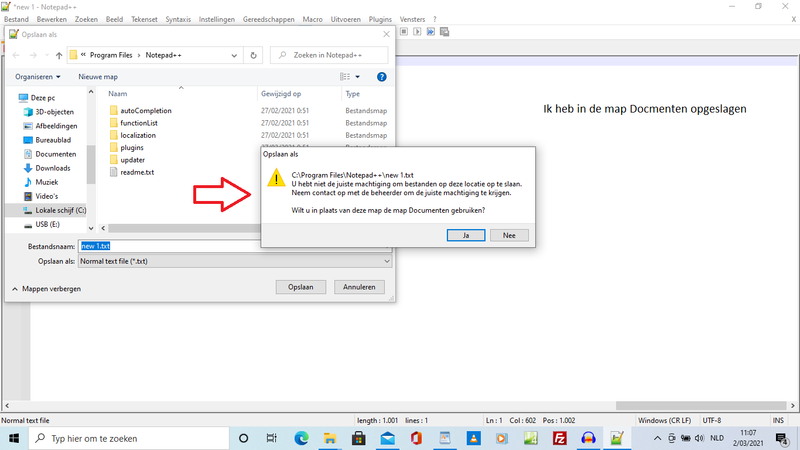Open the Beeld menu
The height and width of the screenshot is (450, 800).
114,19
